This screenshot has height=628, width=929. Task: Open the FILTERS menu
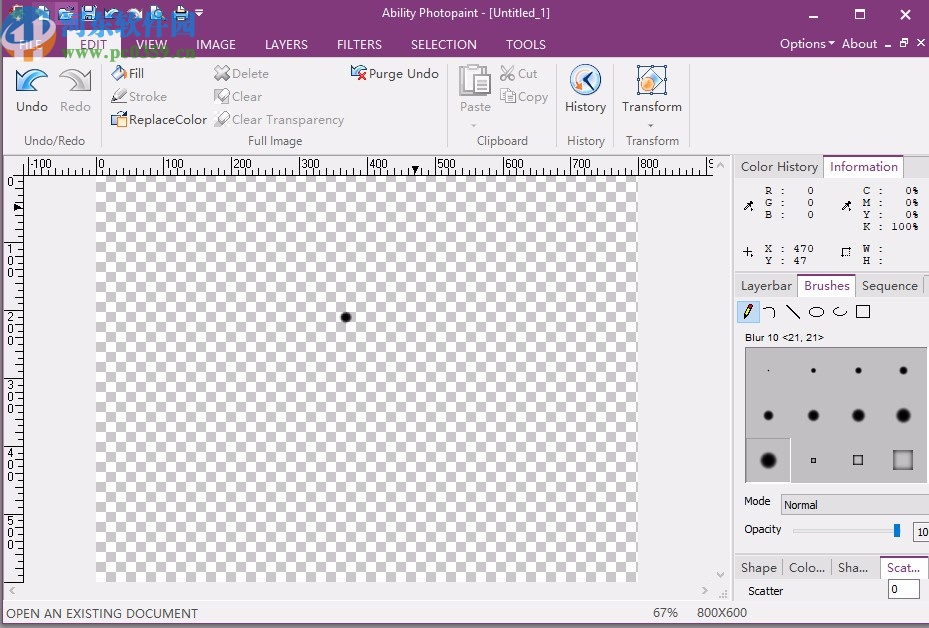coord(359,44)
